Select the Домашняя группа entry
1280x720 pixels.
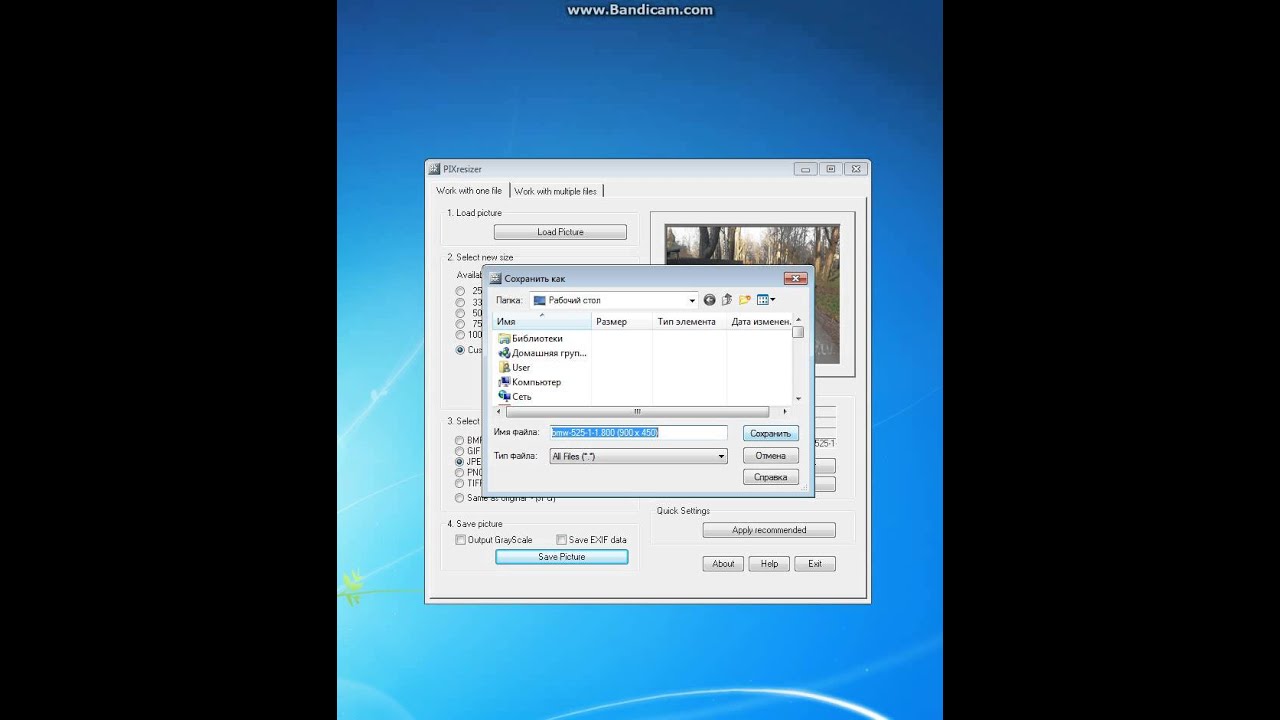coord(542,353)
